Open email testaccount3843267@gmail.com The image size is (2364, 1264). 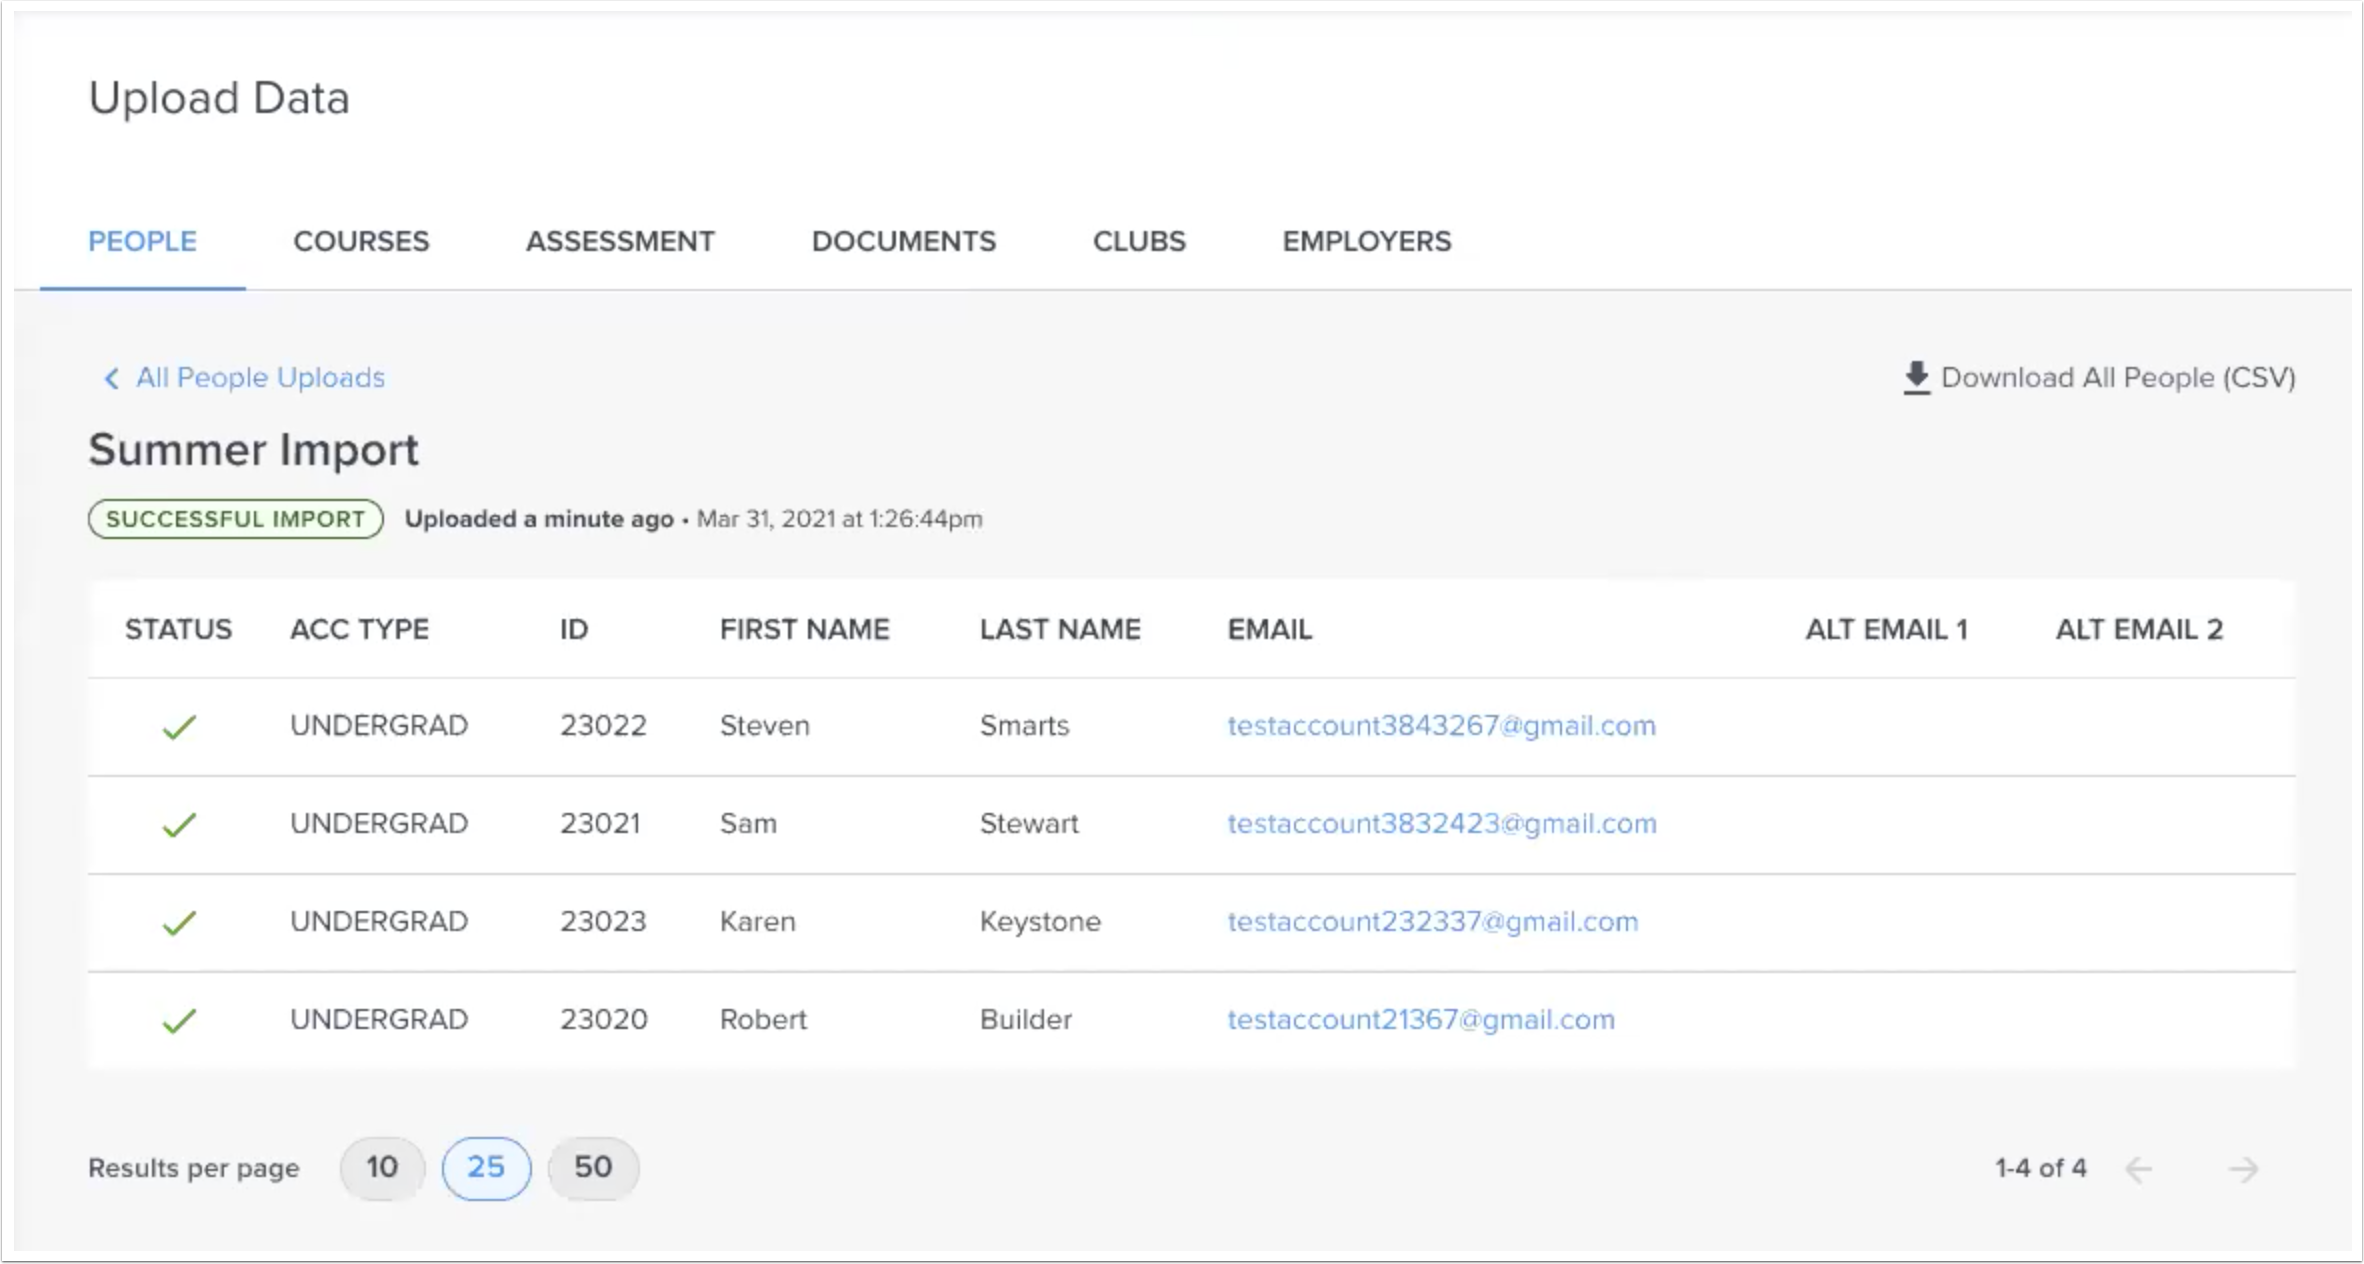1441,726
